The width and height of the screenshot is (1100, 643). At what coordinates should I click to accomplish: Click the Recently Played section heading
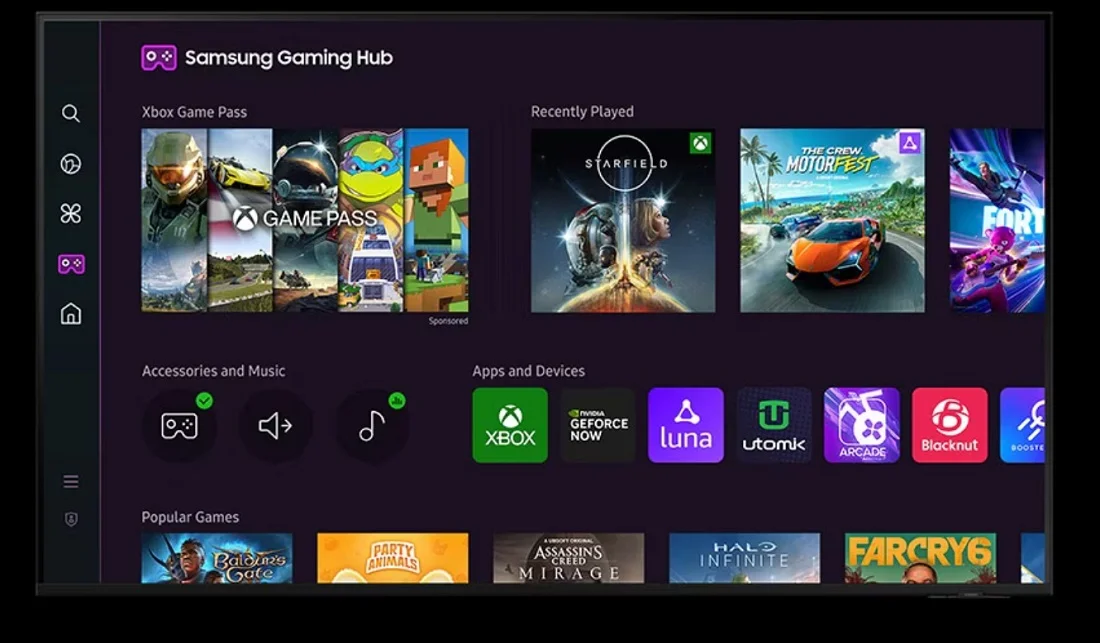pyautogui.click(x=582, y=111)
